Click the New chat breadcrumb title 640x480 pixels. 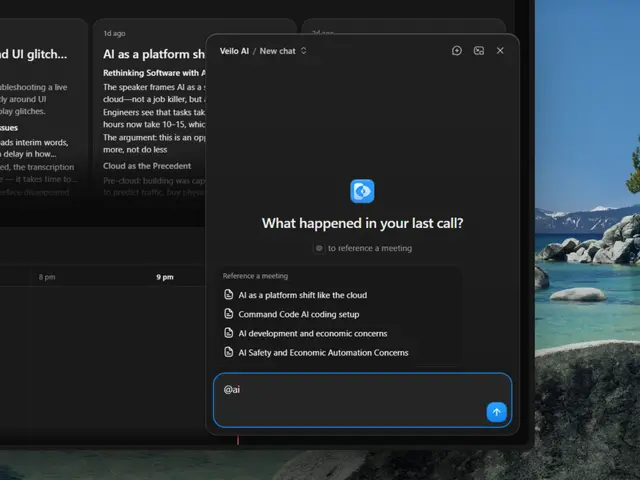(278, 51)
